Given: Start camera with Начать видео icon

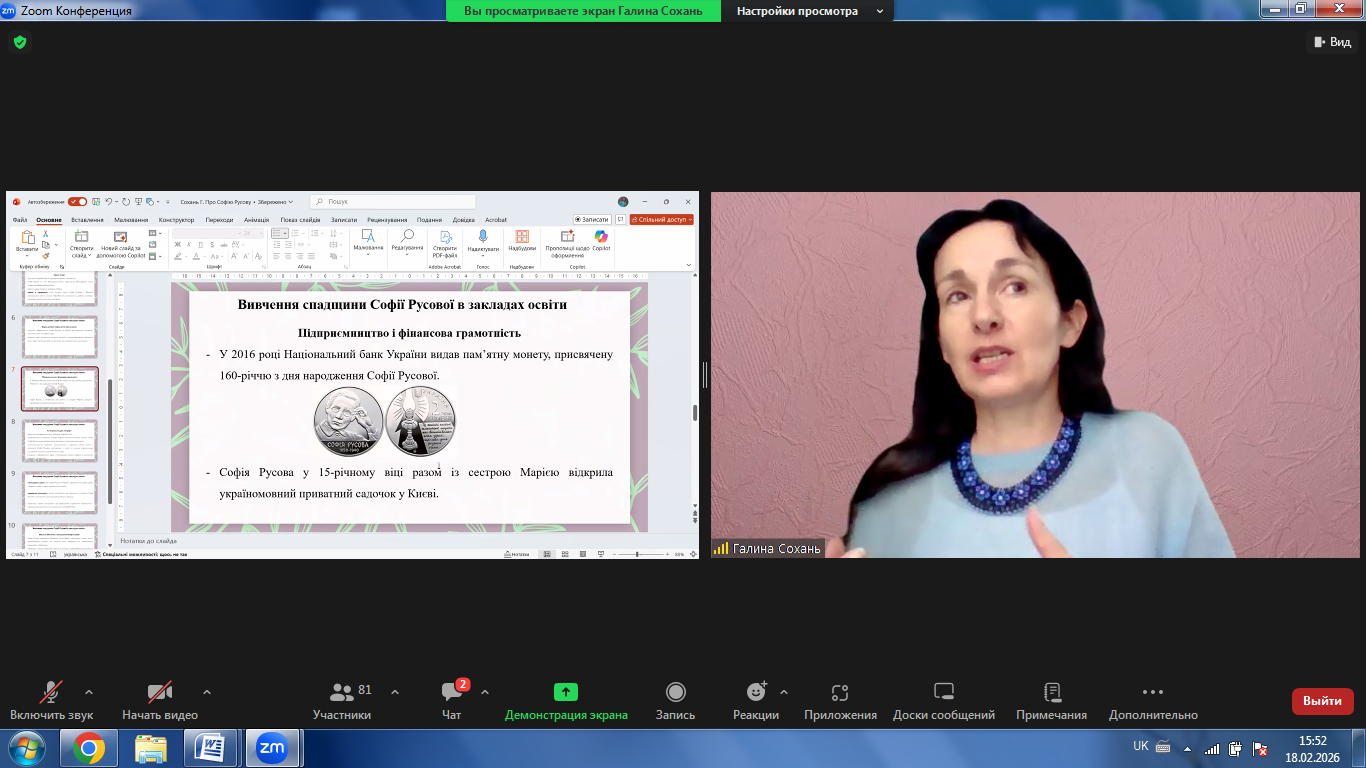Looking at the screenshot, I should click(x=160, y=692).
